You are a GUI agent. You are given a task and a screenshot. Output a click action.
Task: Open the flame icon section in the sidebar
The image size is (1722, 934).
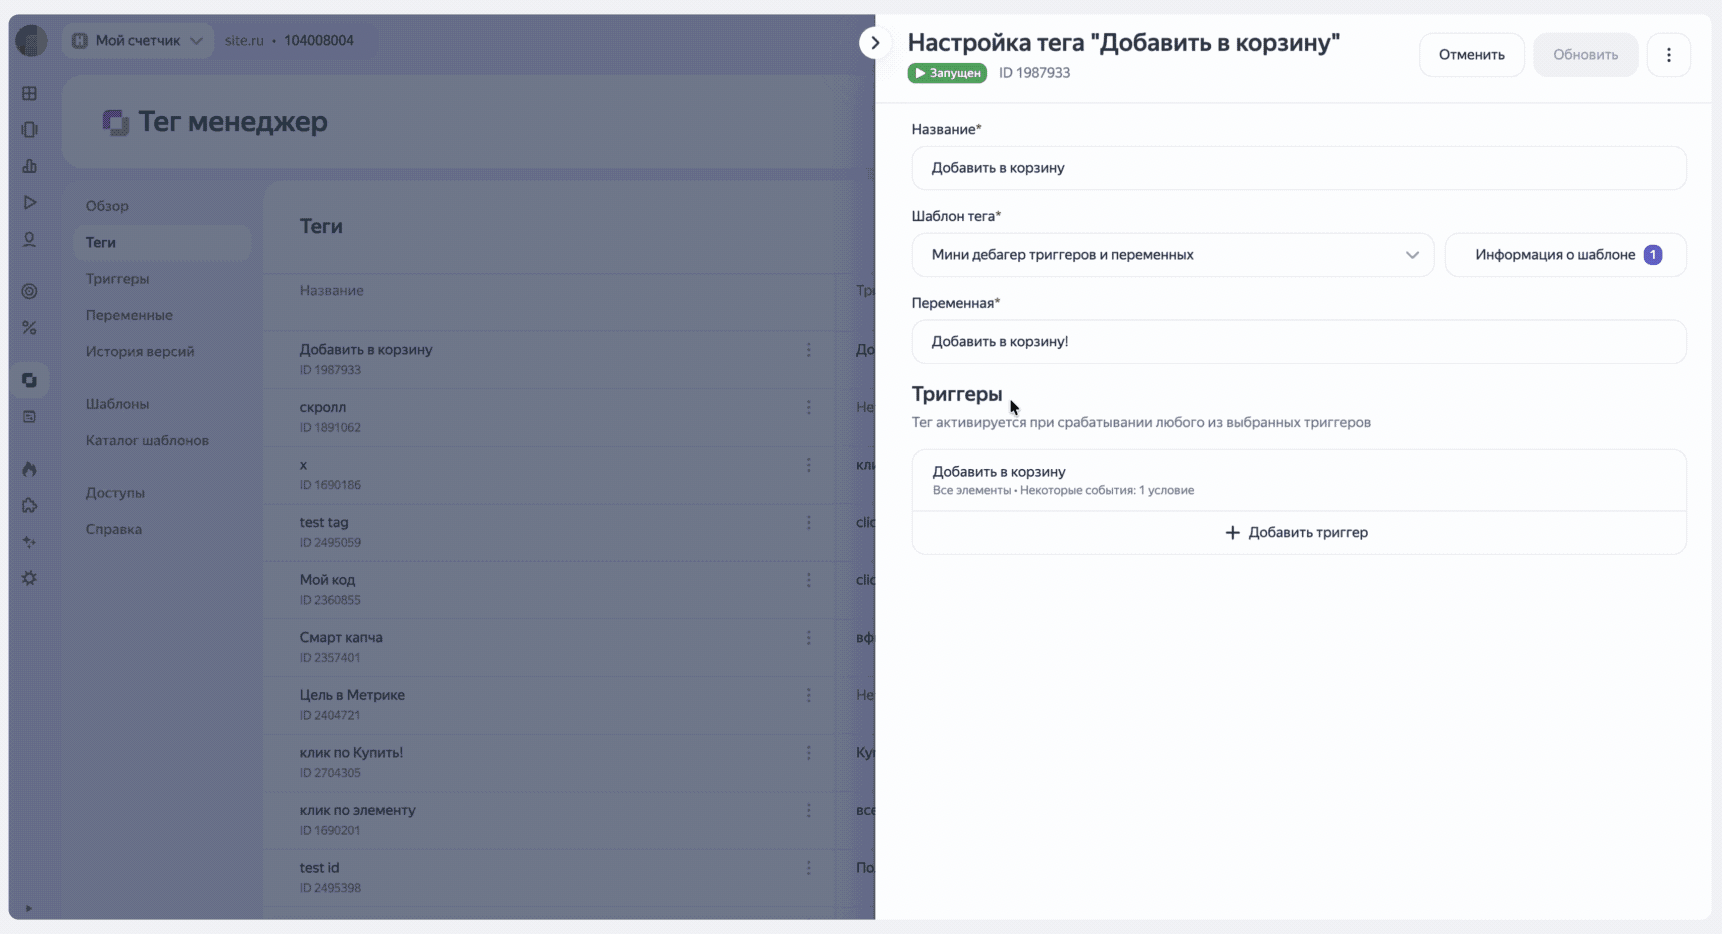30,469
